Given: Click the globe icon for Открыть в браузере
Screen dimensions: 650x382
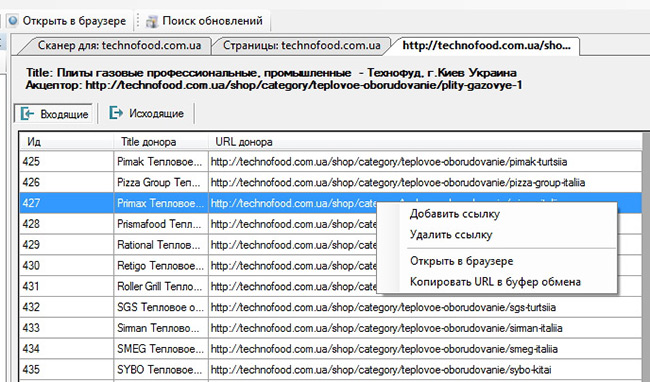Looking at the screenshot, I should (13, 20).
